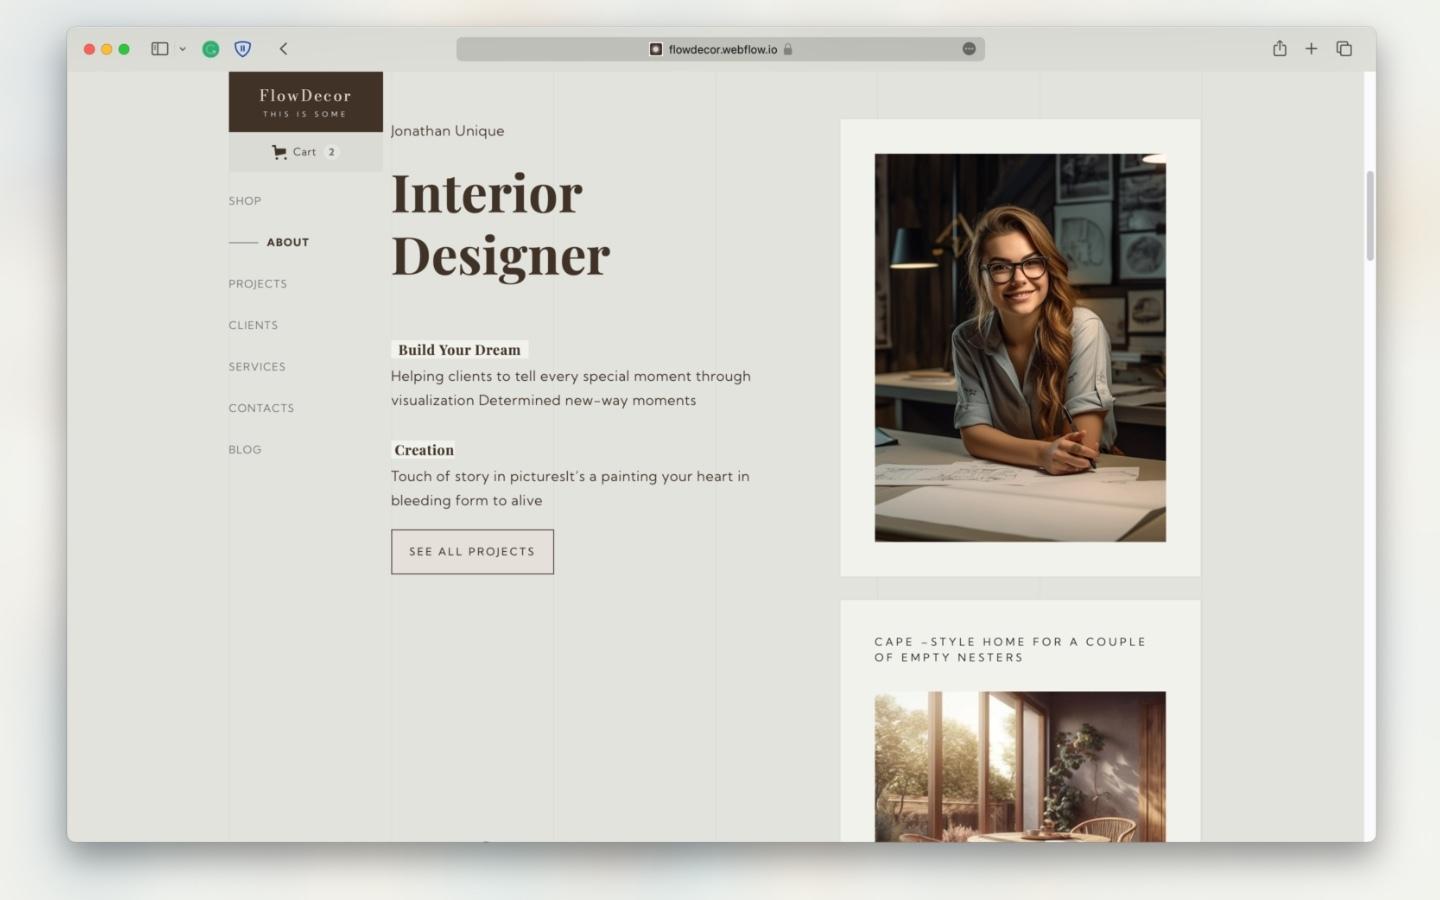Click the SEE ALL PROJECTS button

tap(472, 551)
